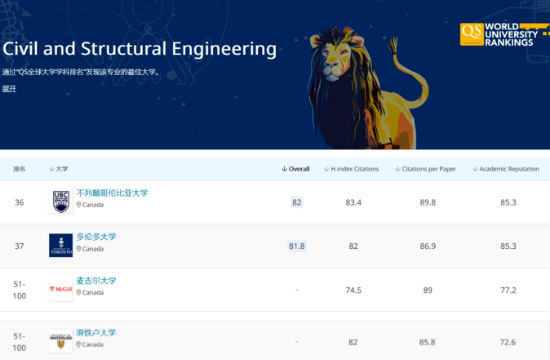This screenshot has width=550, height=360.
Task: Click the location pin beside UBC's Canada
Action: (79, 205)
